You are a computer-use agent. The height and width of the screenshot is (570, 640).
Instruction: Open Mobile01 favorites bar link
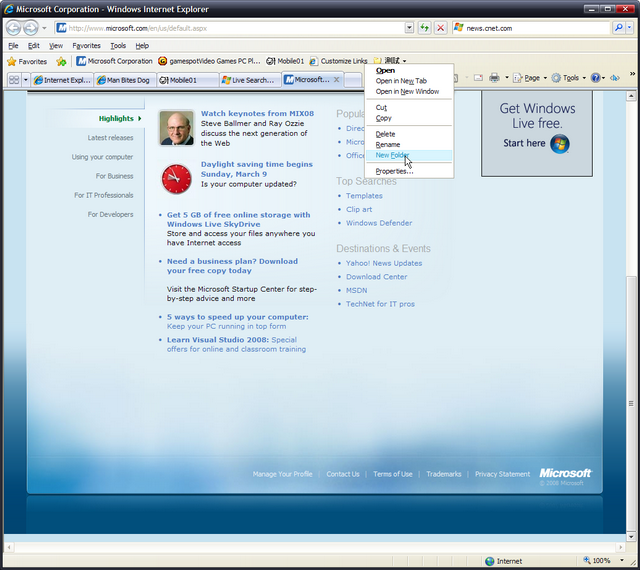tap(285, 61)
